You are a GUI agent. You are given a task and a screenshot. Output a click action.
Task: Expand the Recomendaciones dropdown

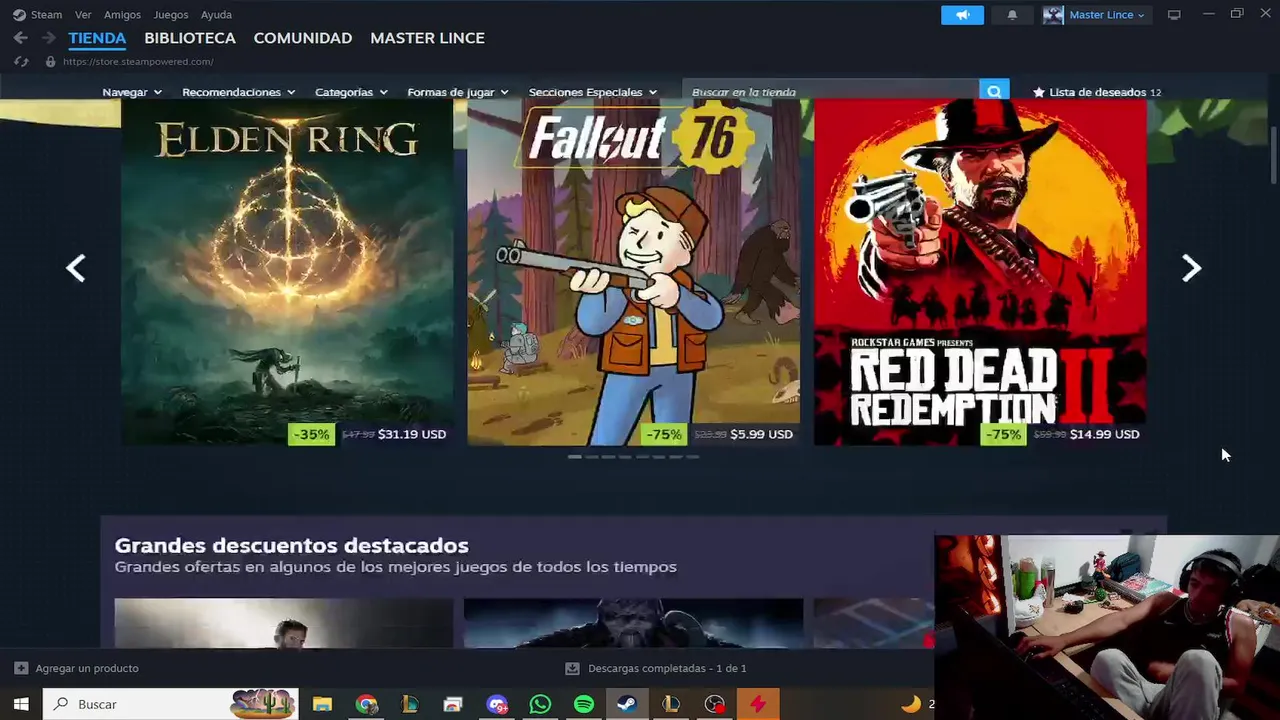pyautogui.click(x=238, y=92)
